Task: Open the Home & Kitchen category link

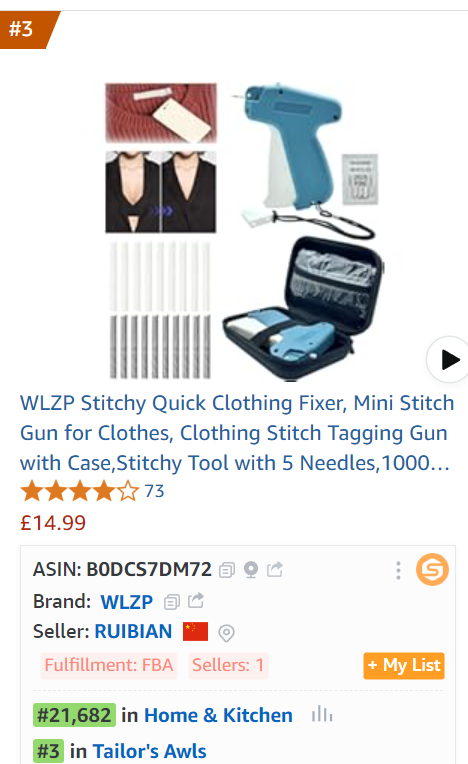Action: [x=218, y=715]
